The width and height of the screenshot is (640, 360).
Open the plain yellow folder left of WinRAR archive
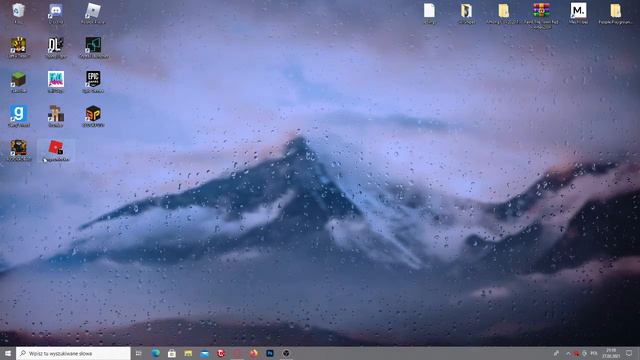coord(504,11)
